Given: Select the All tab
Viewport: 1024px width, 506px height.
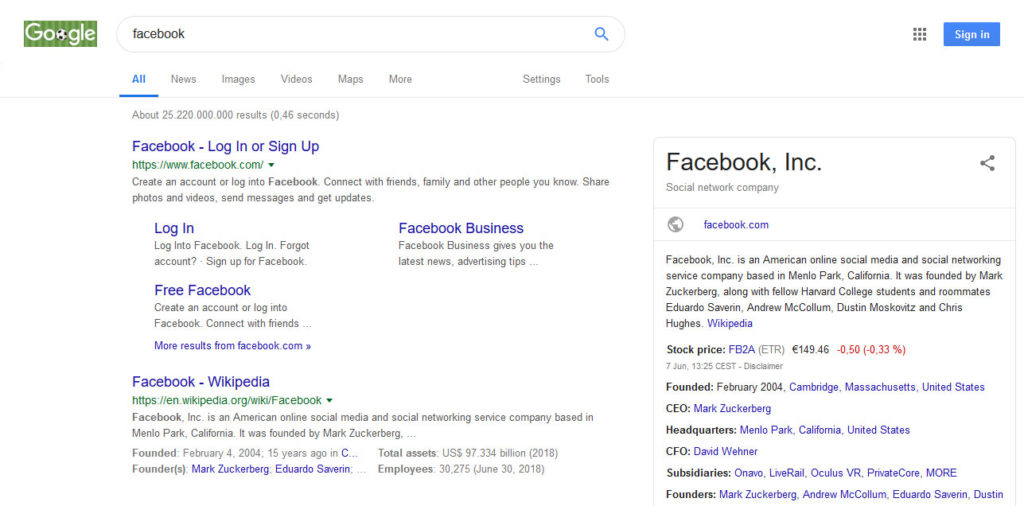Looking at the screenshot, I should [x=138, y=79].
